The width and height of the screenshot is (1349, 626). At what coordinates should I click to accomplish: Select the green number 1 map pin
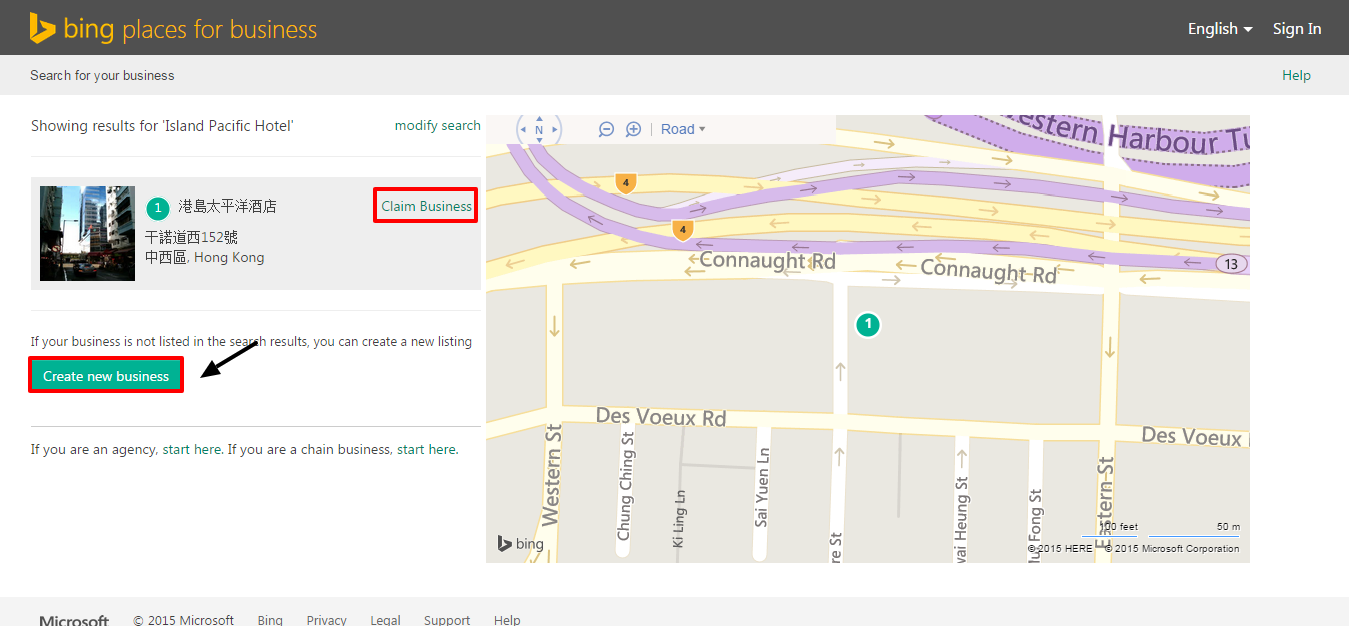coord(868,324)
